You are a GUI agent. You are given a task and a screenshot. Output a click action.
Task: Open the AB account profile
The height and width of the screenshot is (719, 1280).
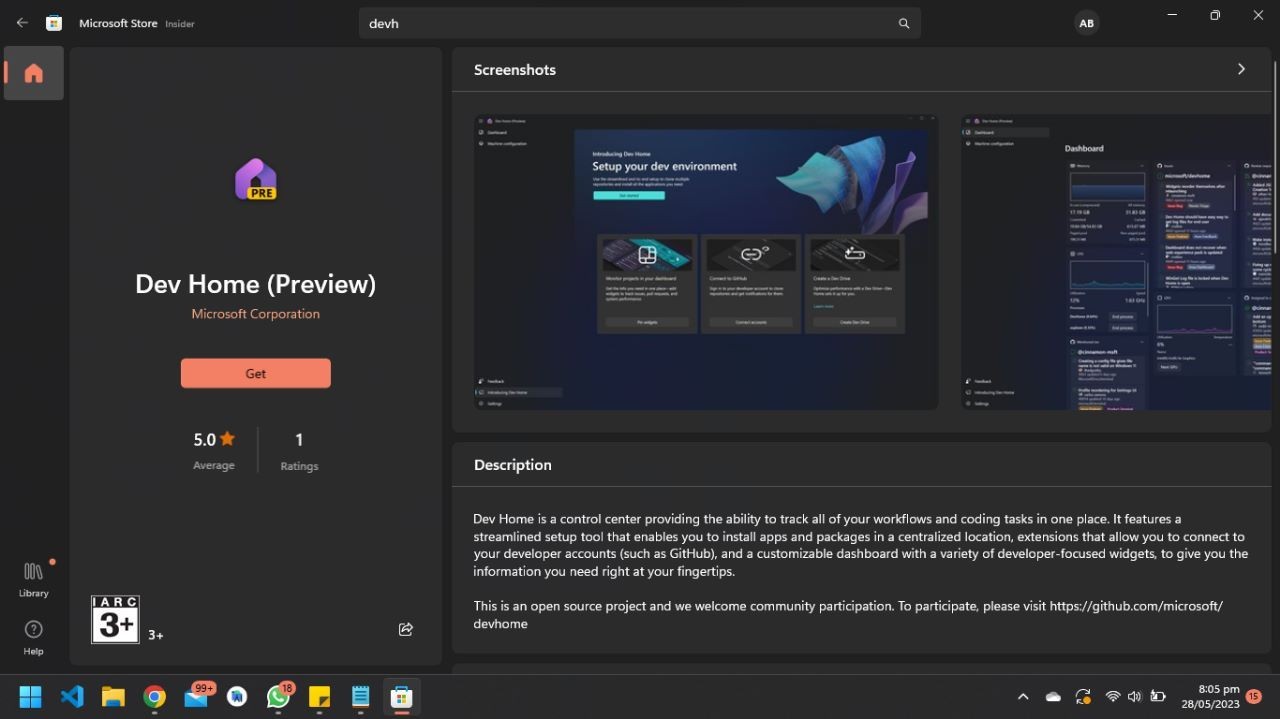[x=1086, y=23]
